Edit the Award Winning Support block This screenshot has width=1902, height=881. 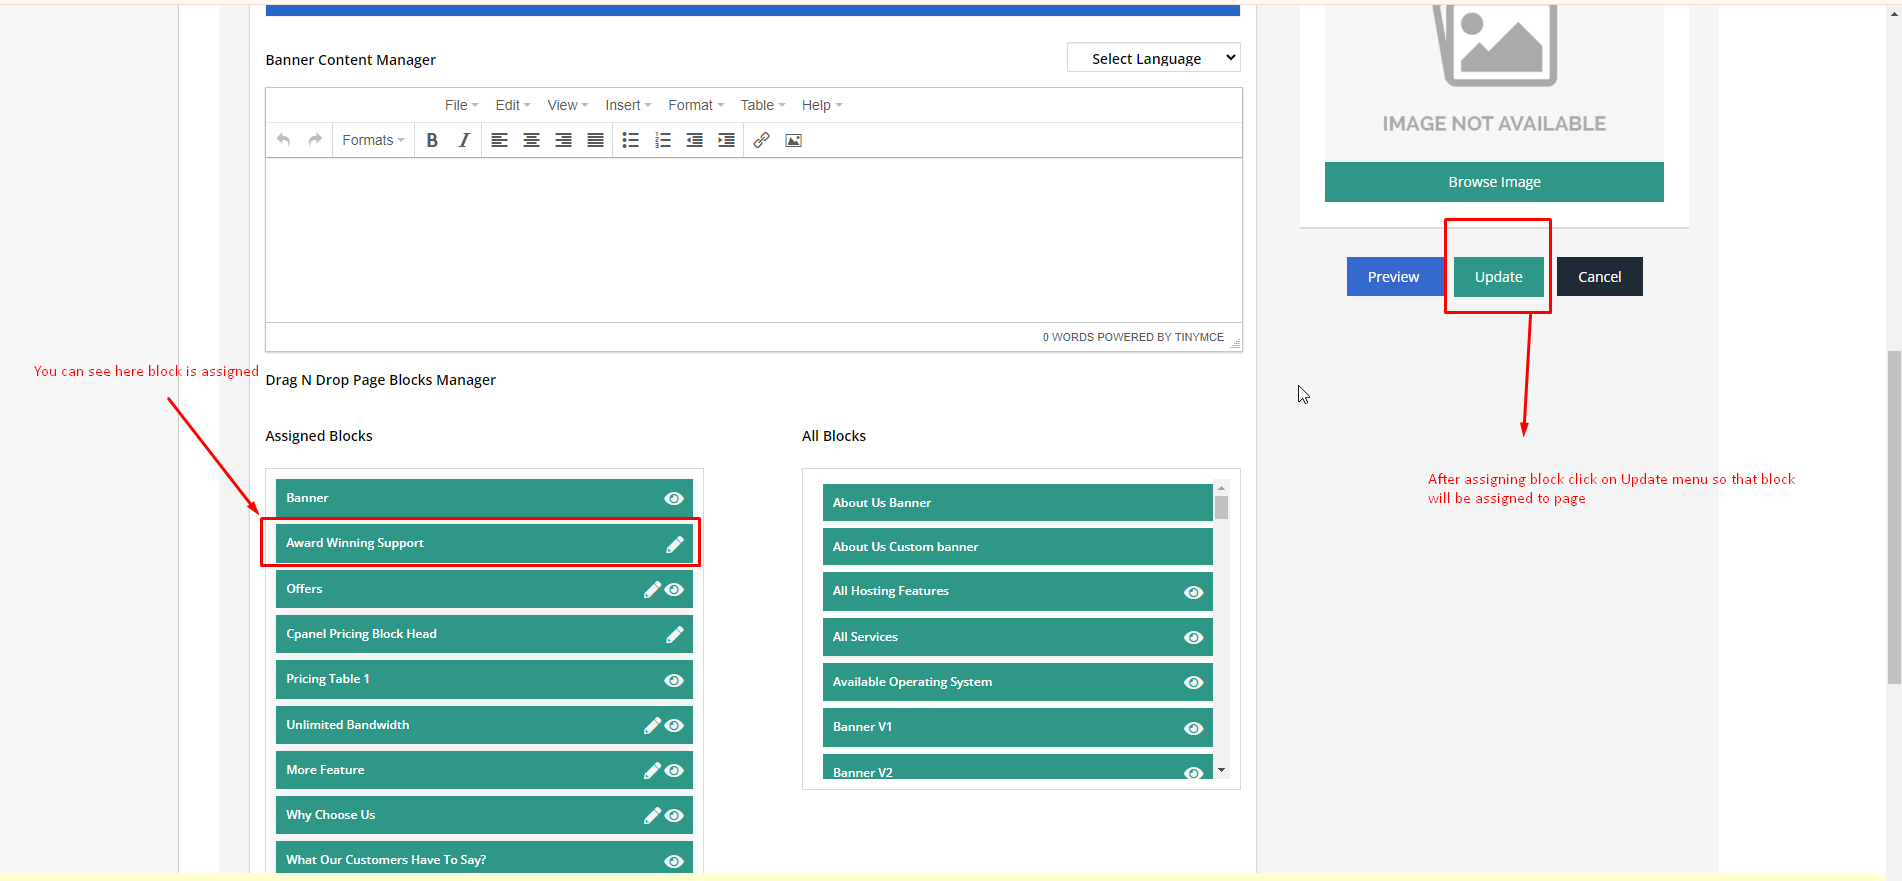click(x=675, y=544)
